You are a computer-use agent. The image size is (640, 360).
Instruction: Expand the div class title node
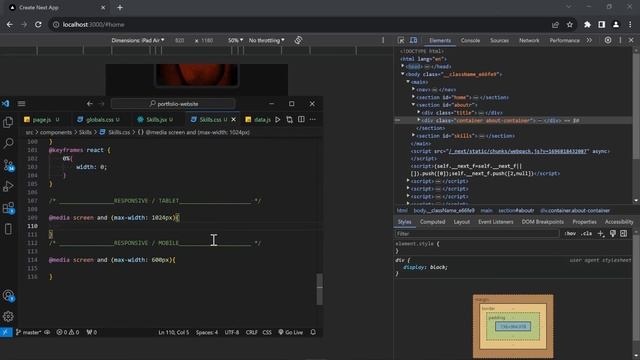tap(418, 113)
